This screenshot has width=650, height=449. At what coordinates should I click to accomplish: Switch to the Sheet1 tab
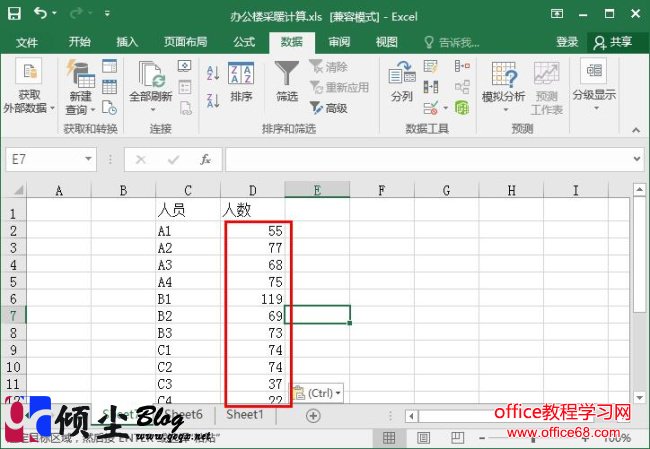pos(245,415)
